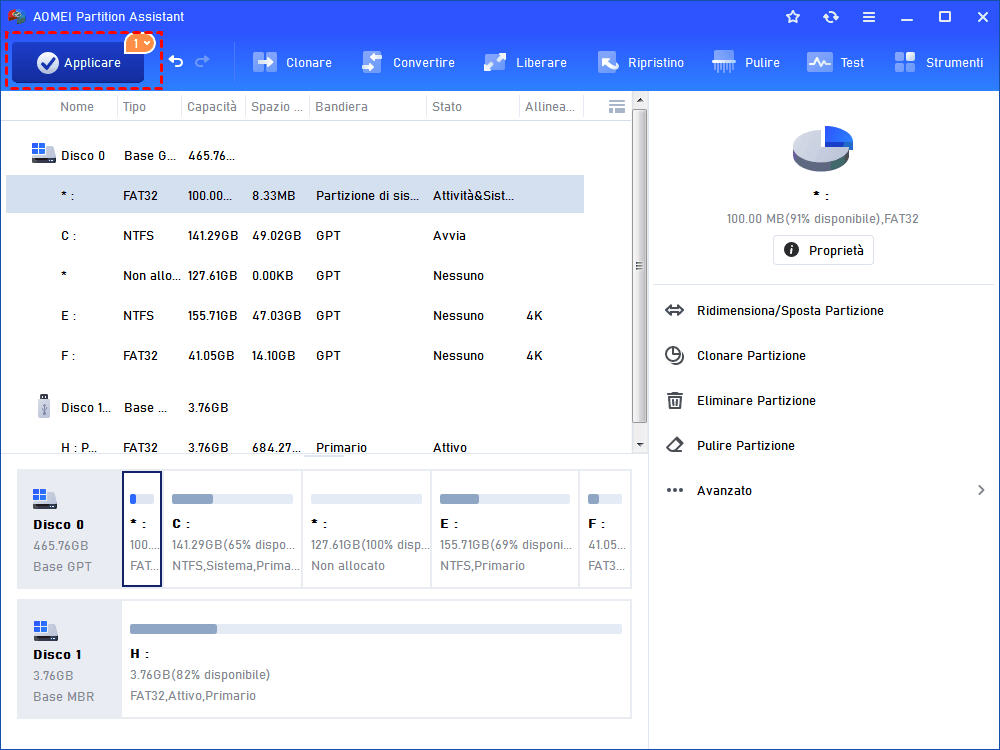1000x750 pixels.
Task: Select the H: partition block in disk map
Action: pyautogui.click(x=376, y=659)
